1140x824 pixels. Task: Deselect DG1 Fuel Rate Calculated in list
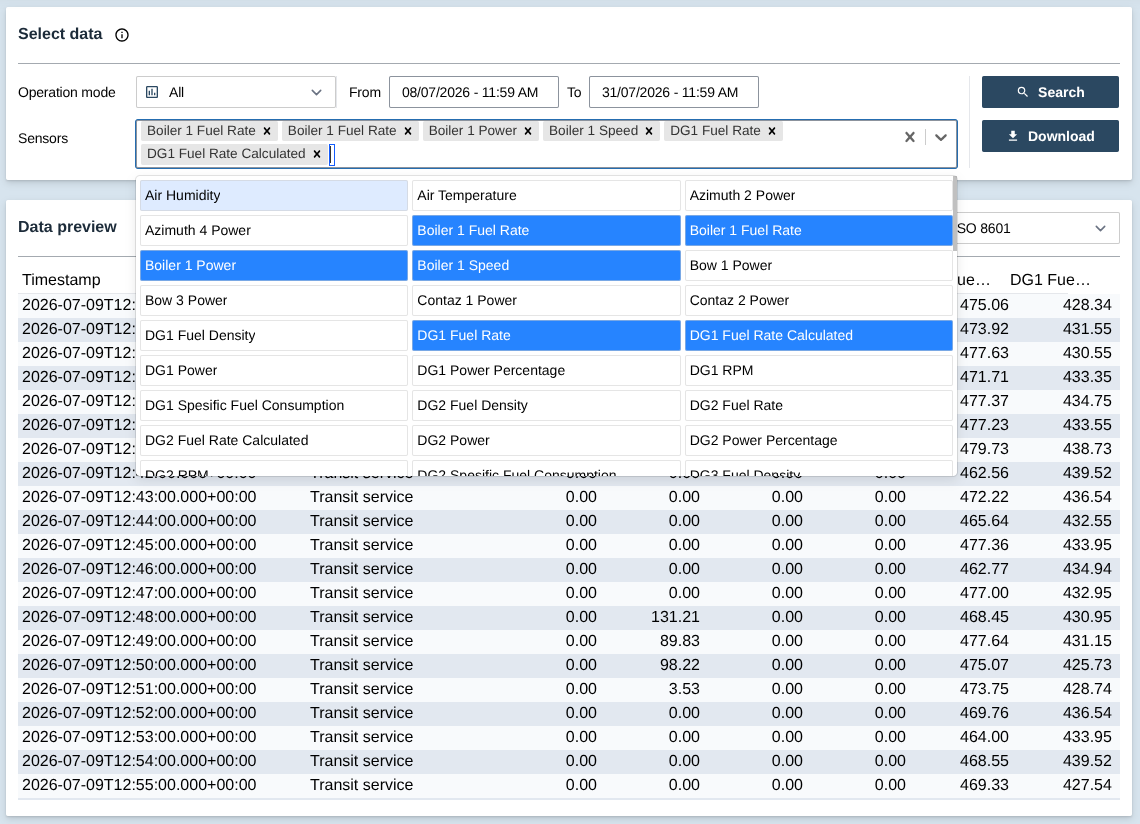tap(819, 335)
